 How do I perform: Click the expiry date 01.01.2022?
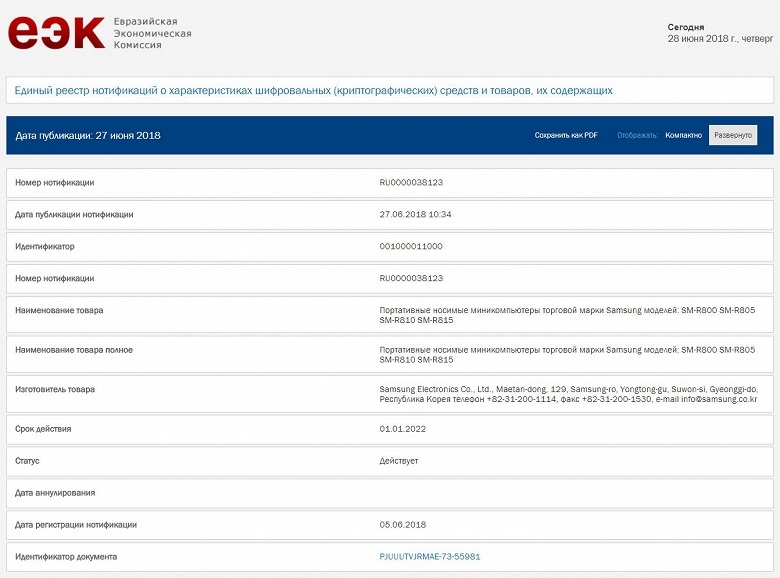click(402, 429)
